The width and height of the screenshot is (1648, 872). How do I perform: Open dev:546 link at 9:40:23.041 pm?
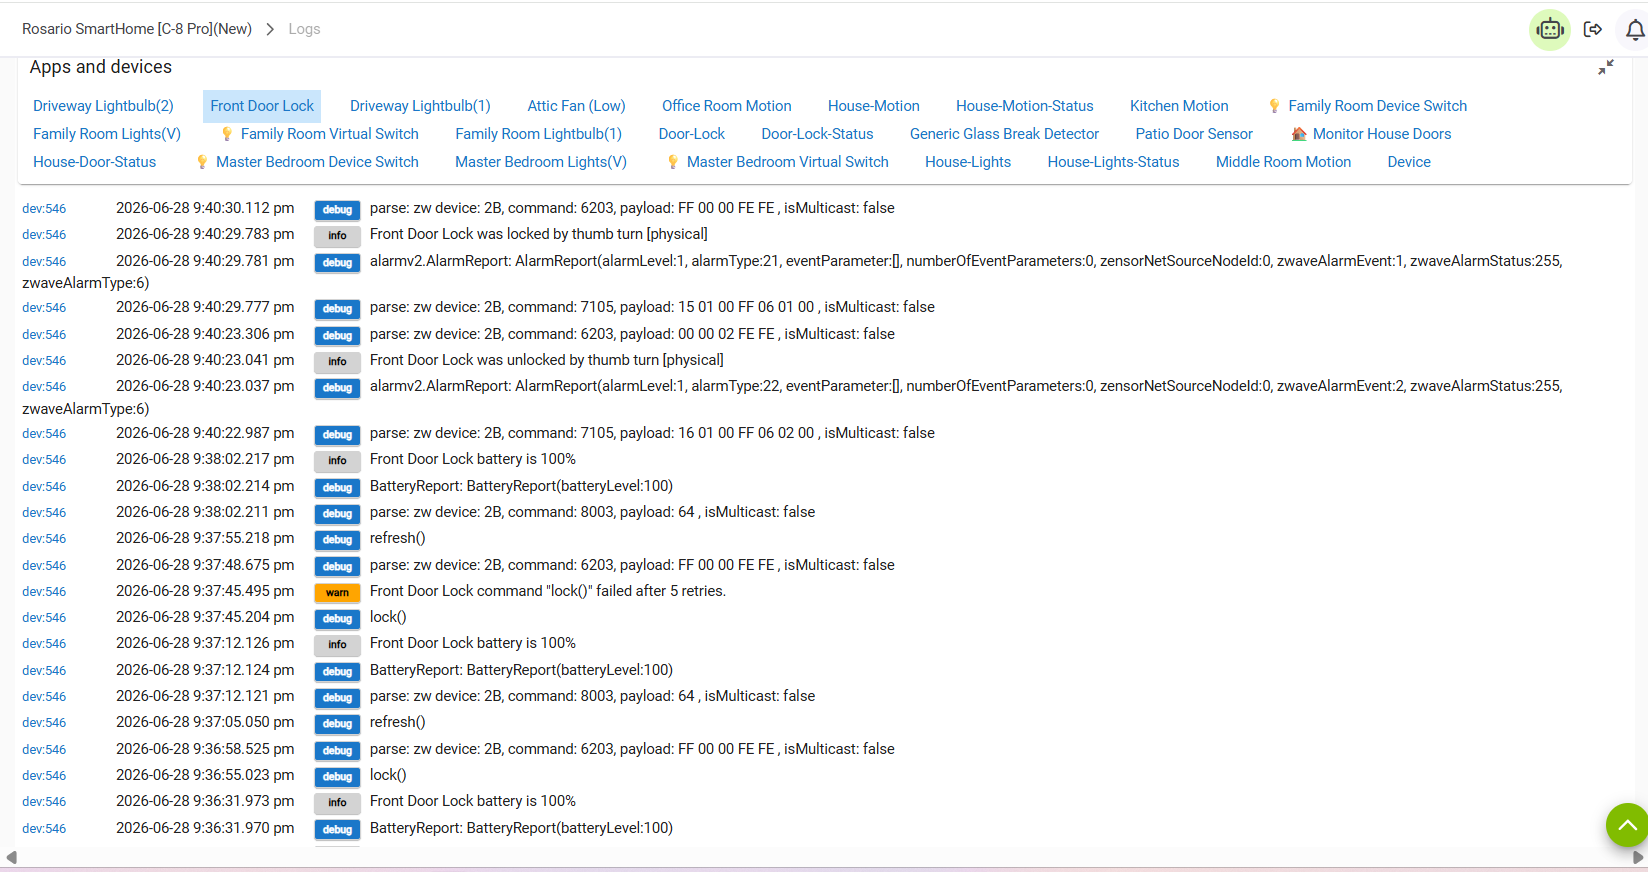pyautogui.click(x=44, y=361)
